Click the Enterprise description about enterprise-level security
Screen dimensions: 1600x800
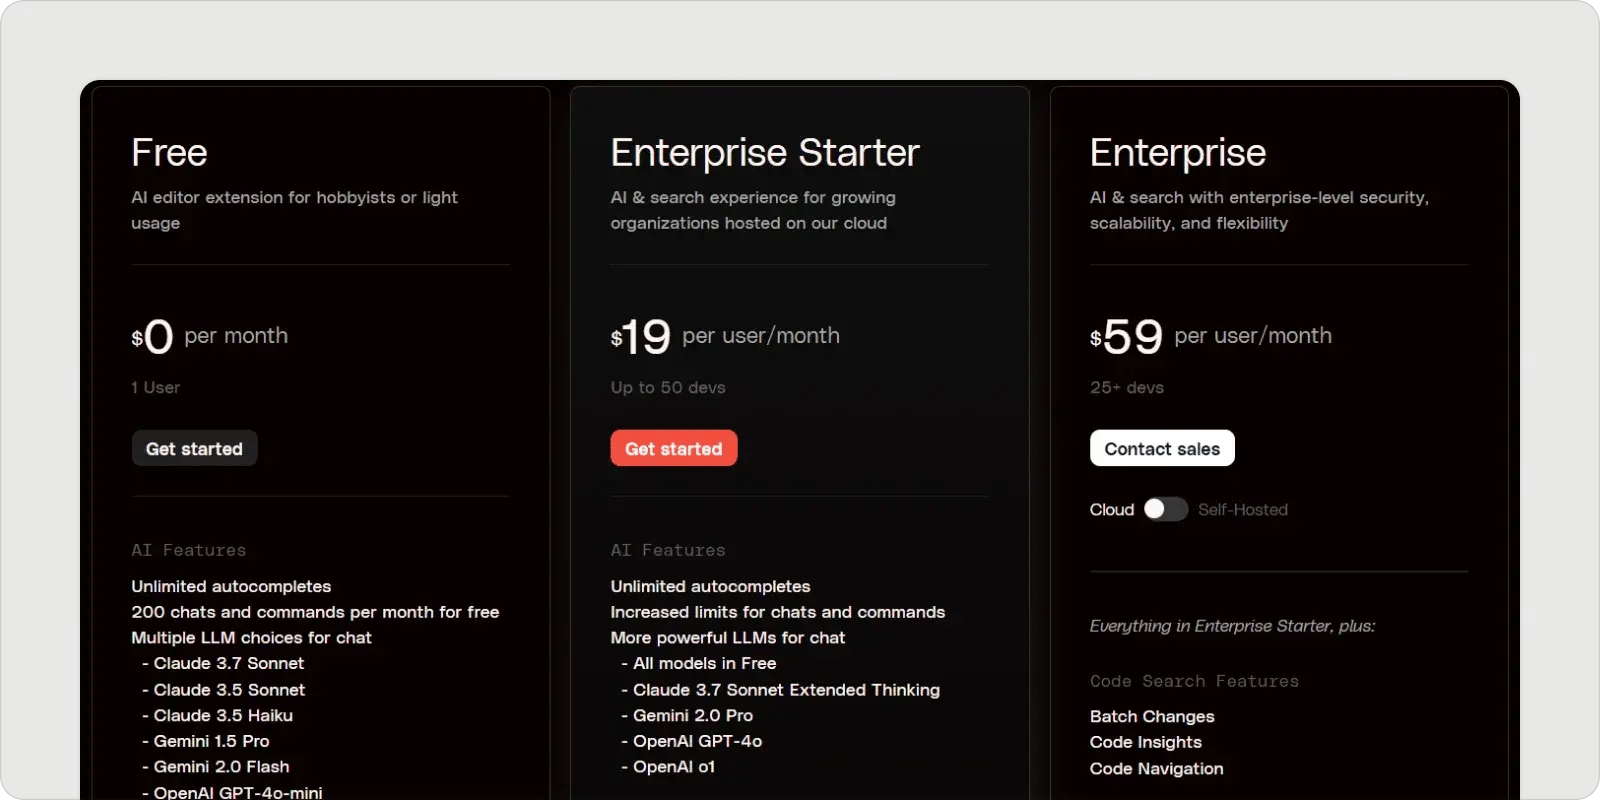[x=1260, y=210]
